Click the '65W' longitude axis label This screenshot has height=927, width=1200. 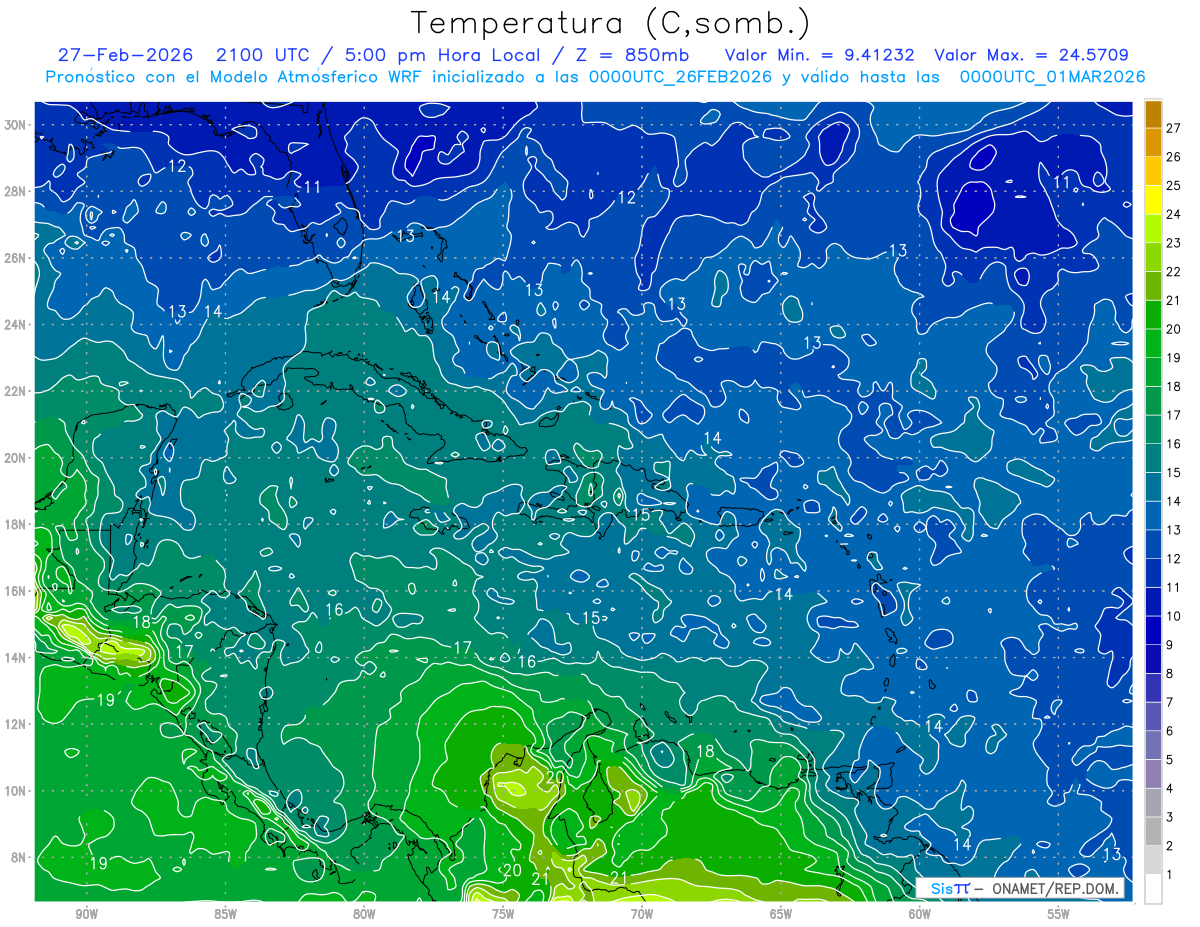tap(781, 914)
